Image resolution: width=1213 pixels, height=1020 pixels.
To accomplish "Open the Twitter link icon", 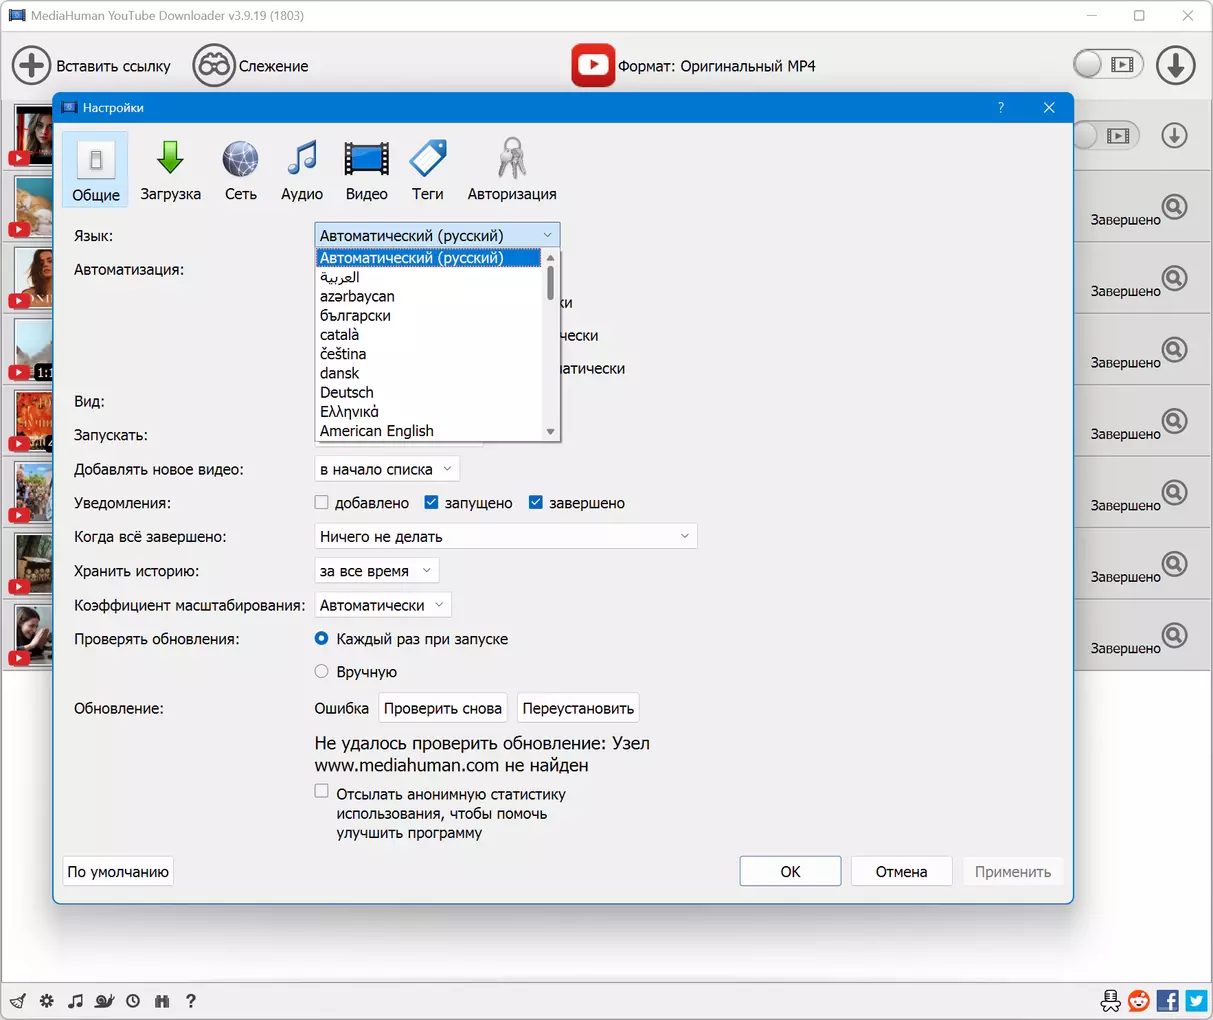I will coord(1196,1000).
